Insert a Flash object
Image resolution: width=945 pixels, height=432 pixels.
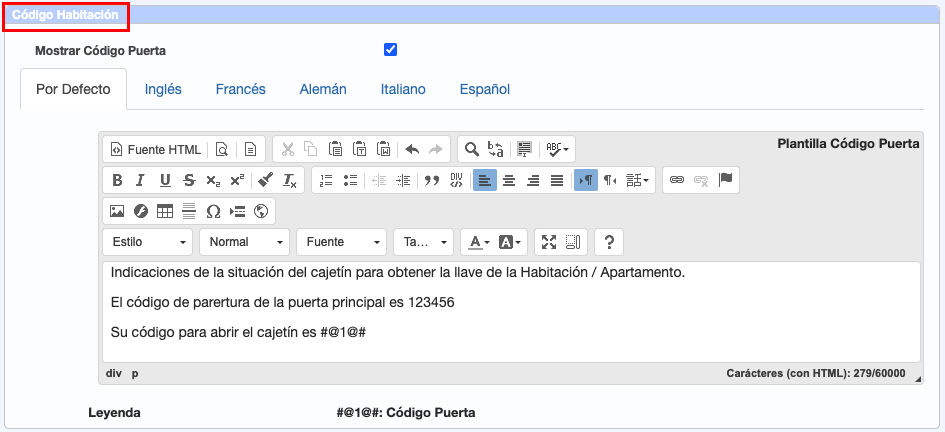140,211
